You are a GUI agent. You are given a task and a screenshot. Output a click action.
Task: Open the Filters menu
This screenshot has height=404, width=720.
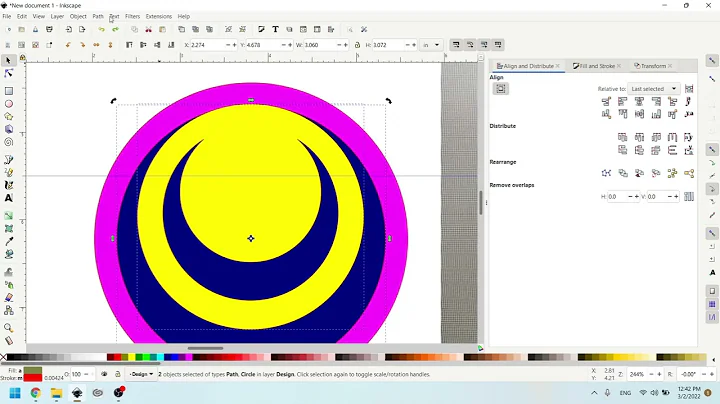click(132, 16)
